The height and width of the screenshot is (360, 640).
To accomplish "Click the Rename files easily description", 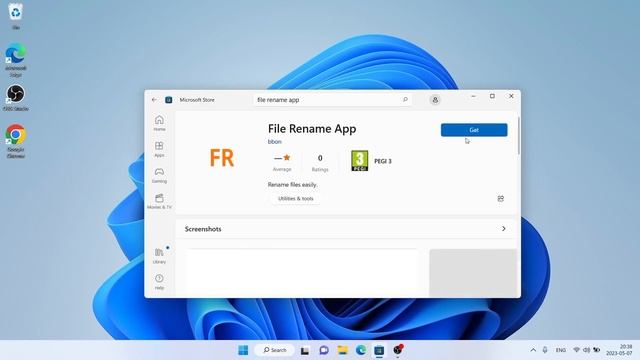I will 292,184.
